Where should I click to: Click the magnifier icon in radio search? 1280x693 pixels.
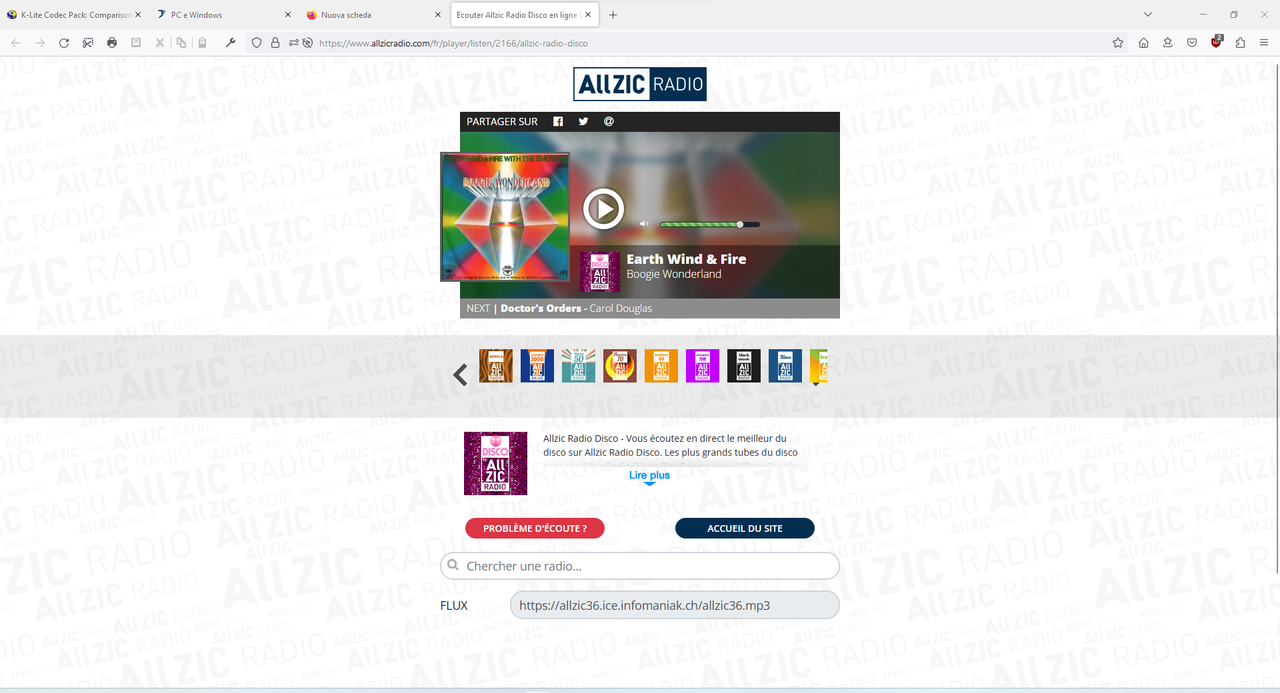(454, 566)
